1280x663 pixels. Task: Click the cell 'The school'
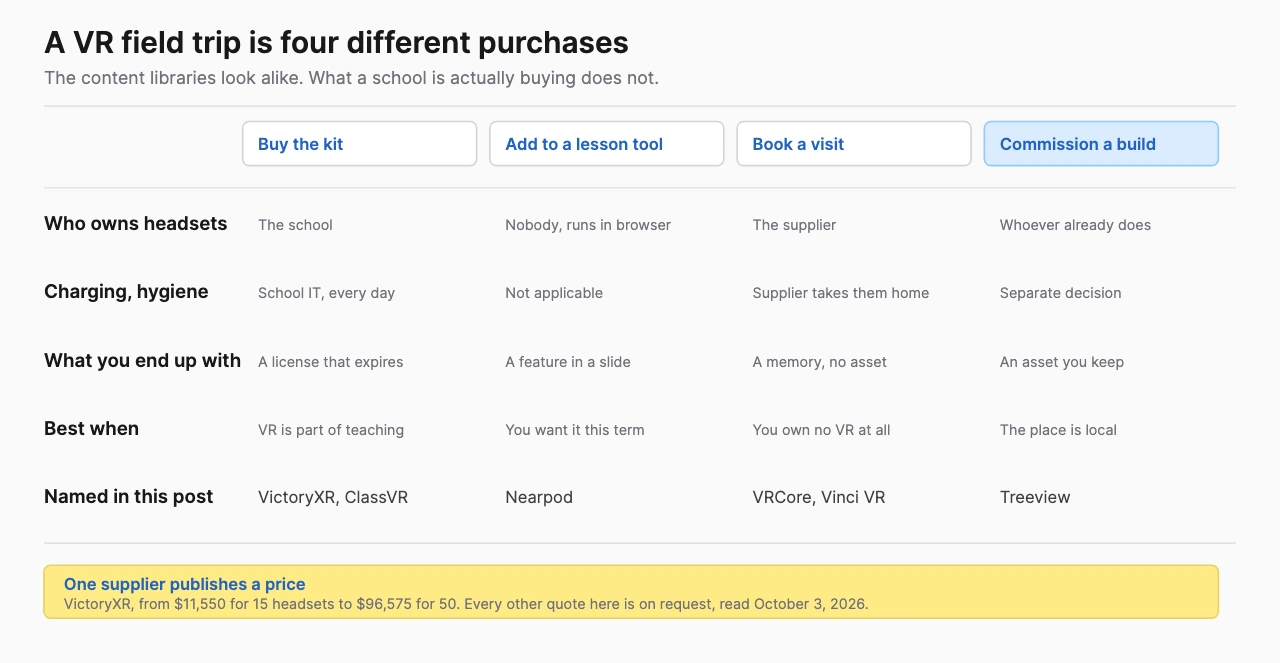click(295, 225)
